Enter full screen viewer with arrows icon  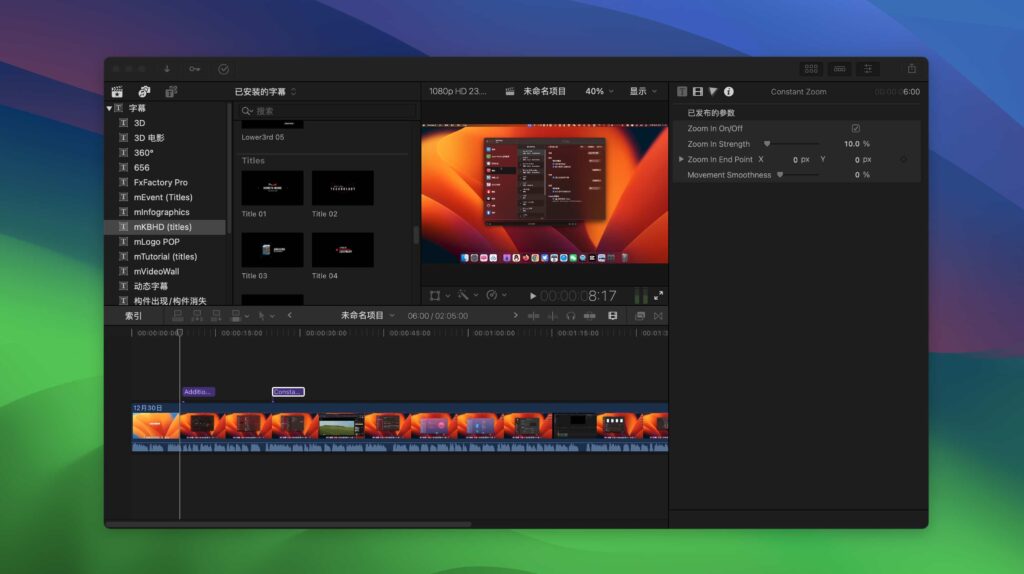coord(658,296)
